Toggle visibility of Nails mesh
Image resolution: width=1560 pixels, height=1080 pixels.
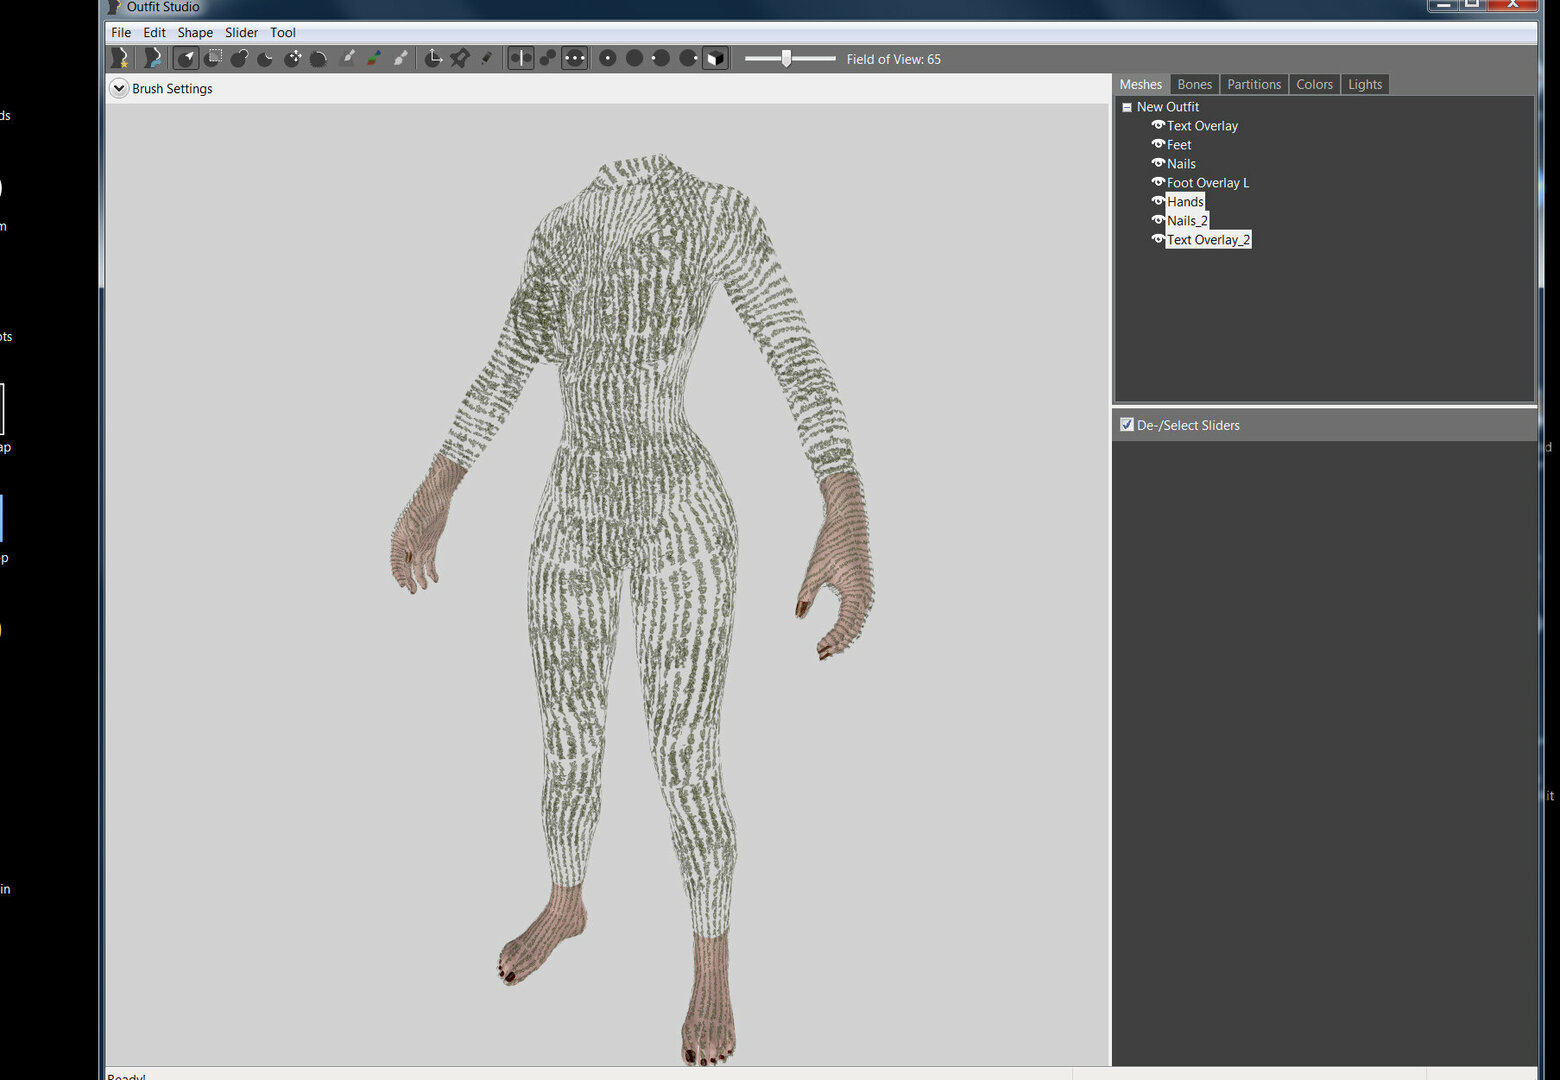(x=1158, y=163)
